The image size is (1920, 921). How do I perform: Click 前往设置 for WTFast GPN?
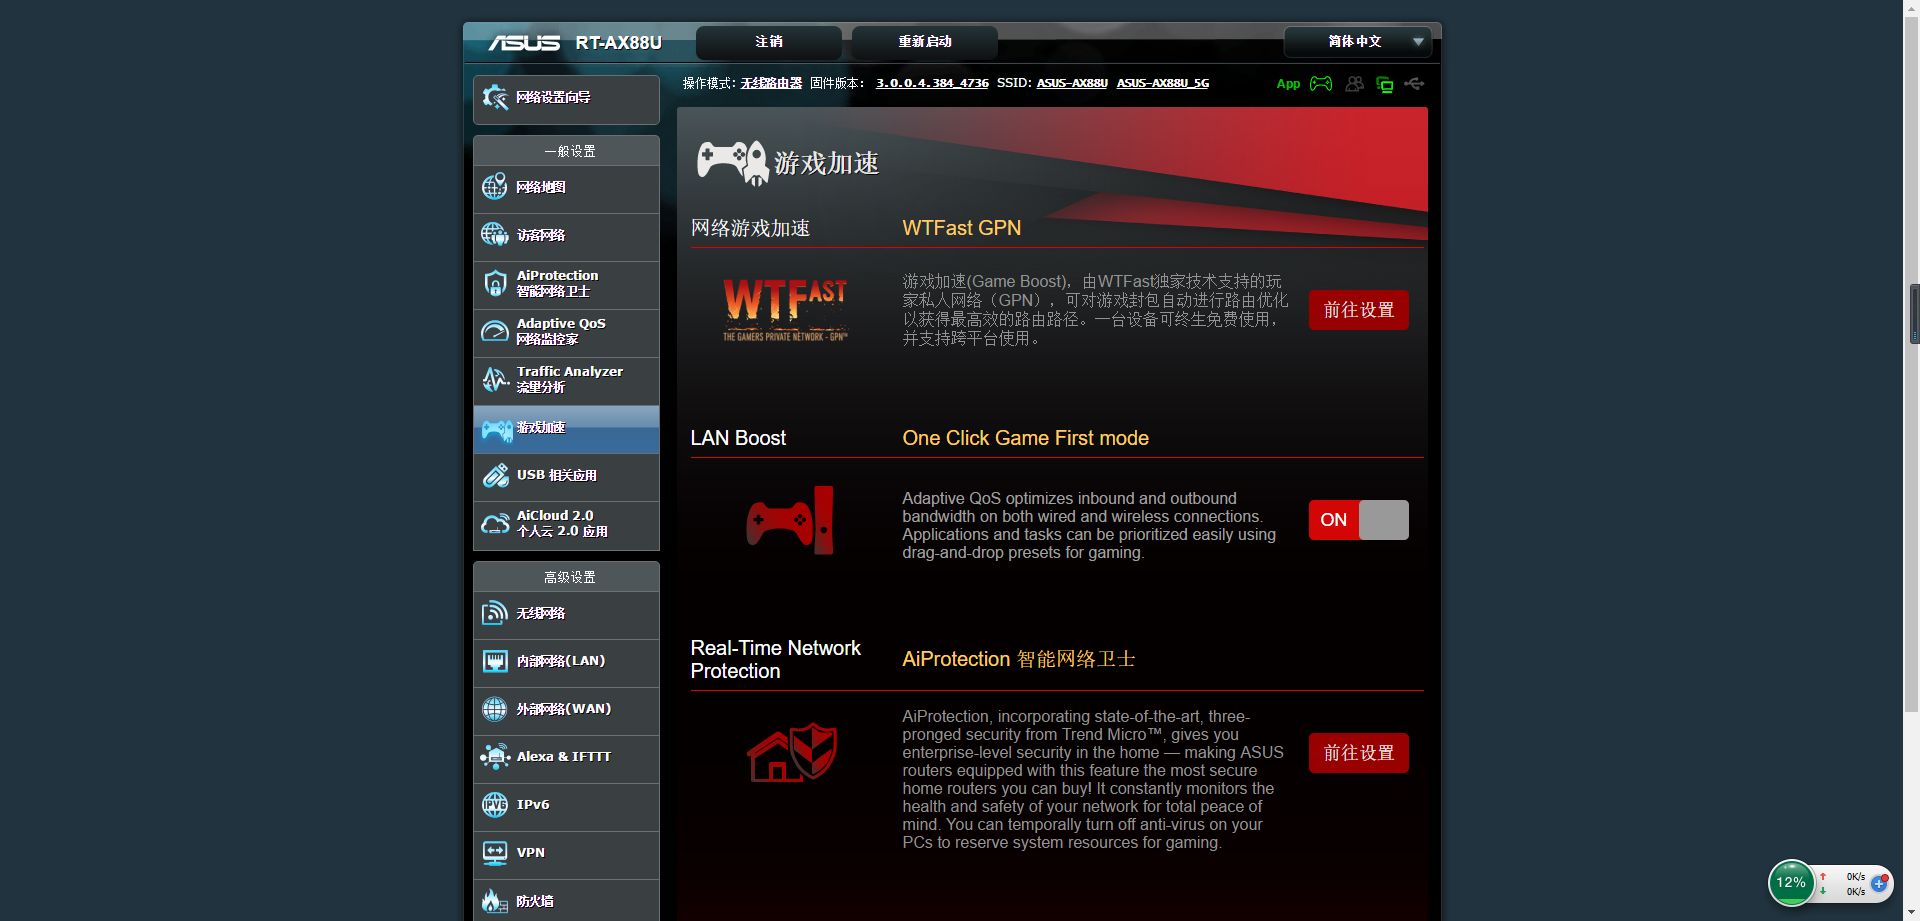click(x=1358, y=310)
